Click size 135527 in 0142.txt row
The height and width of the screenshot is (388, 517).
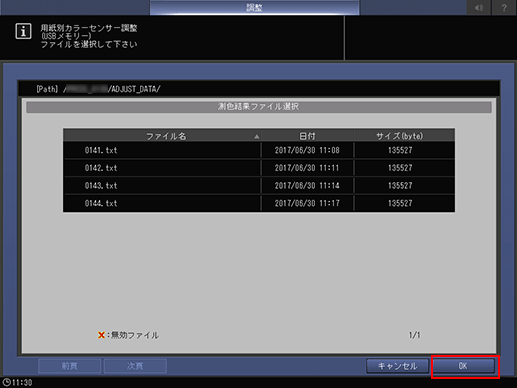pos(400,168)
